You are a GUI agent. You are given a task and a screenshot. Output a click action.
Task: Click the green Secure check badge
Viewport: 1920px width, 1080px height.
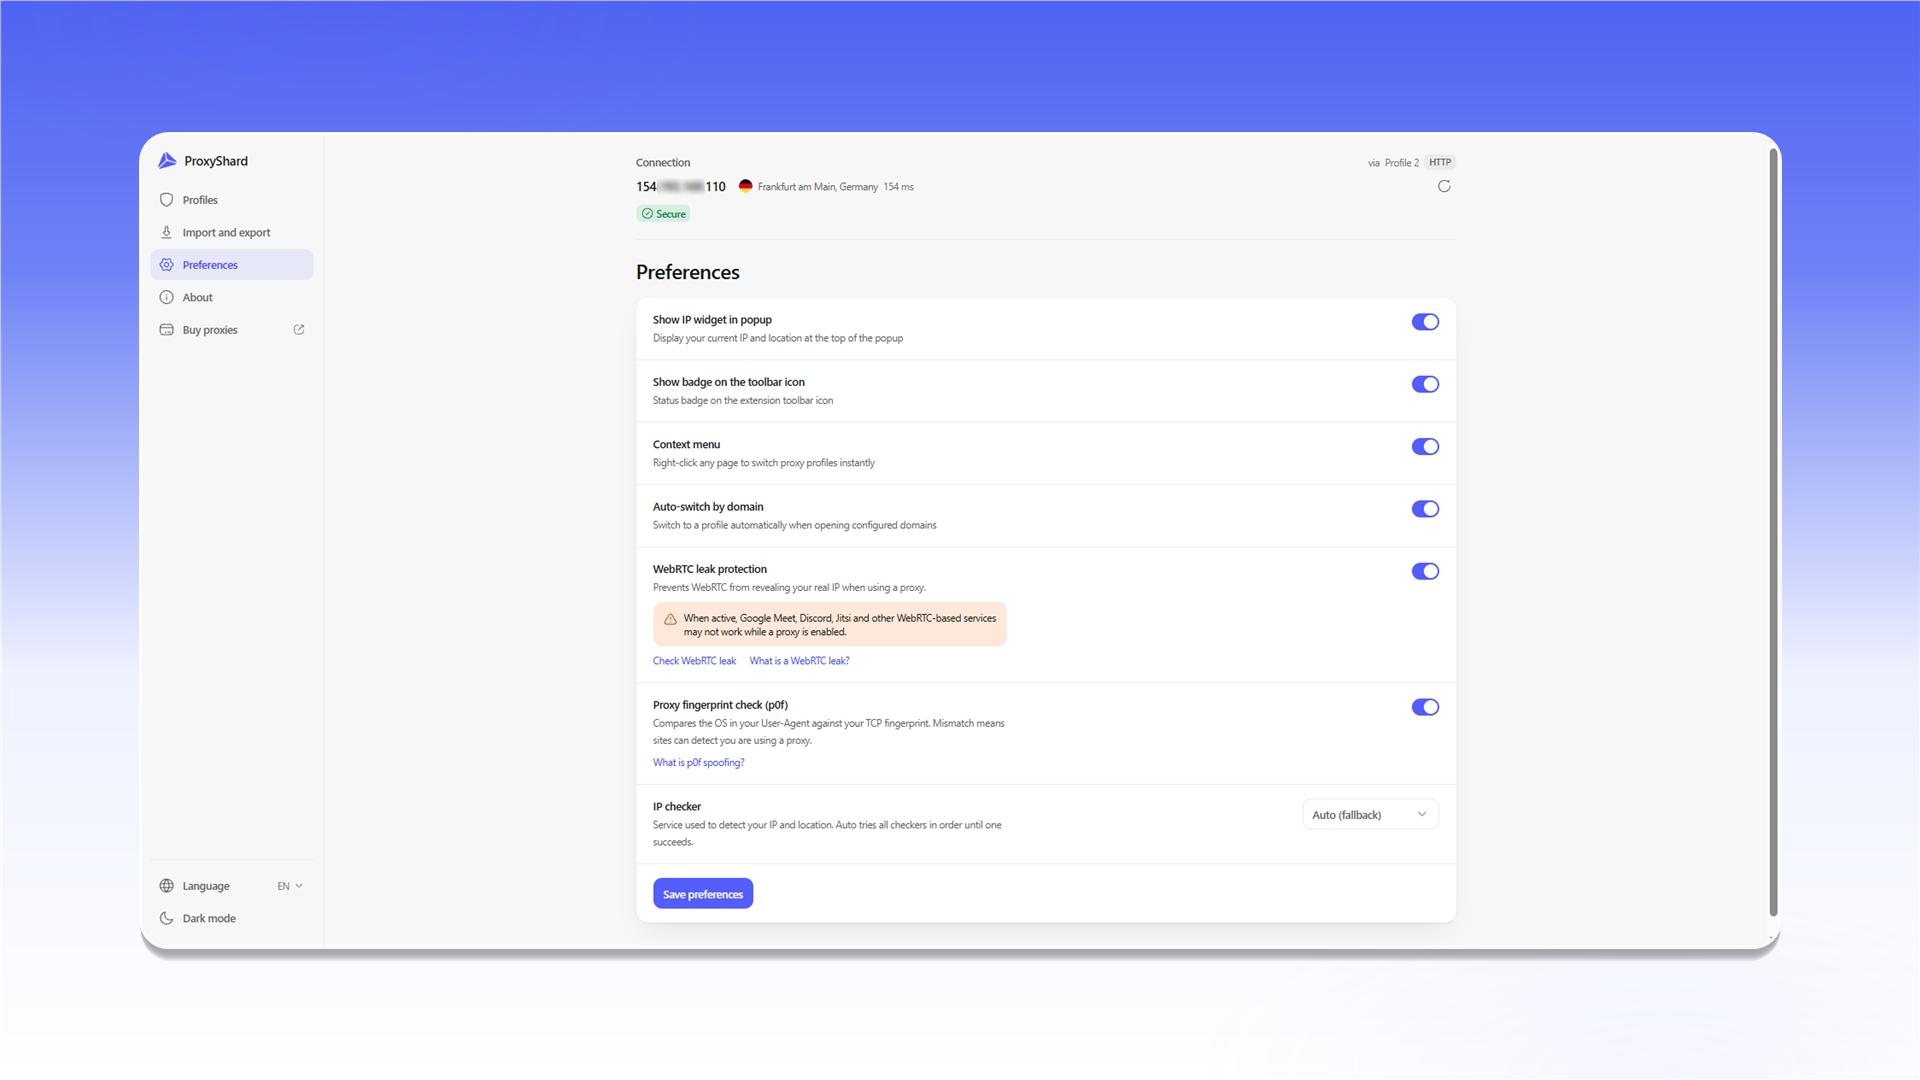663,214
